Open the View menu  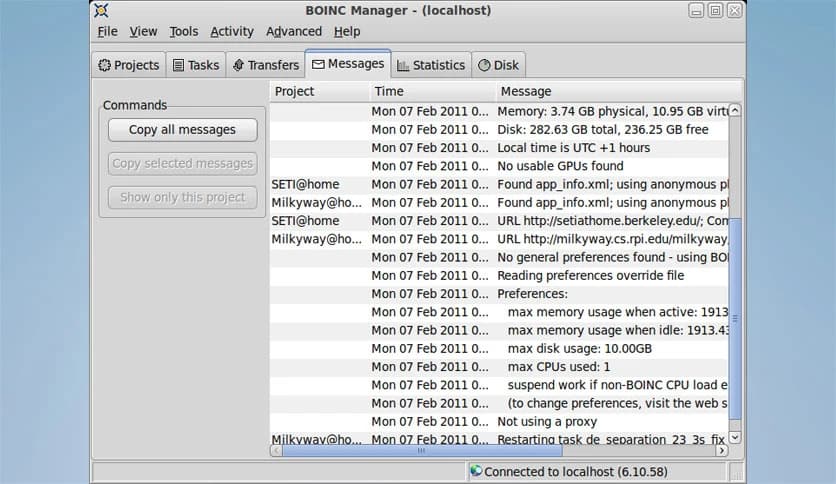coord(143,31)
